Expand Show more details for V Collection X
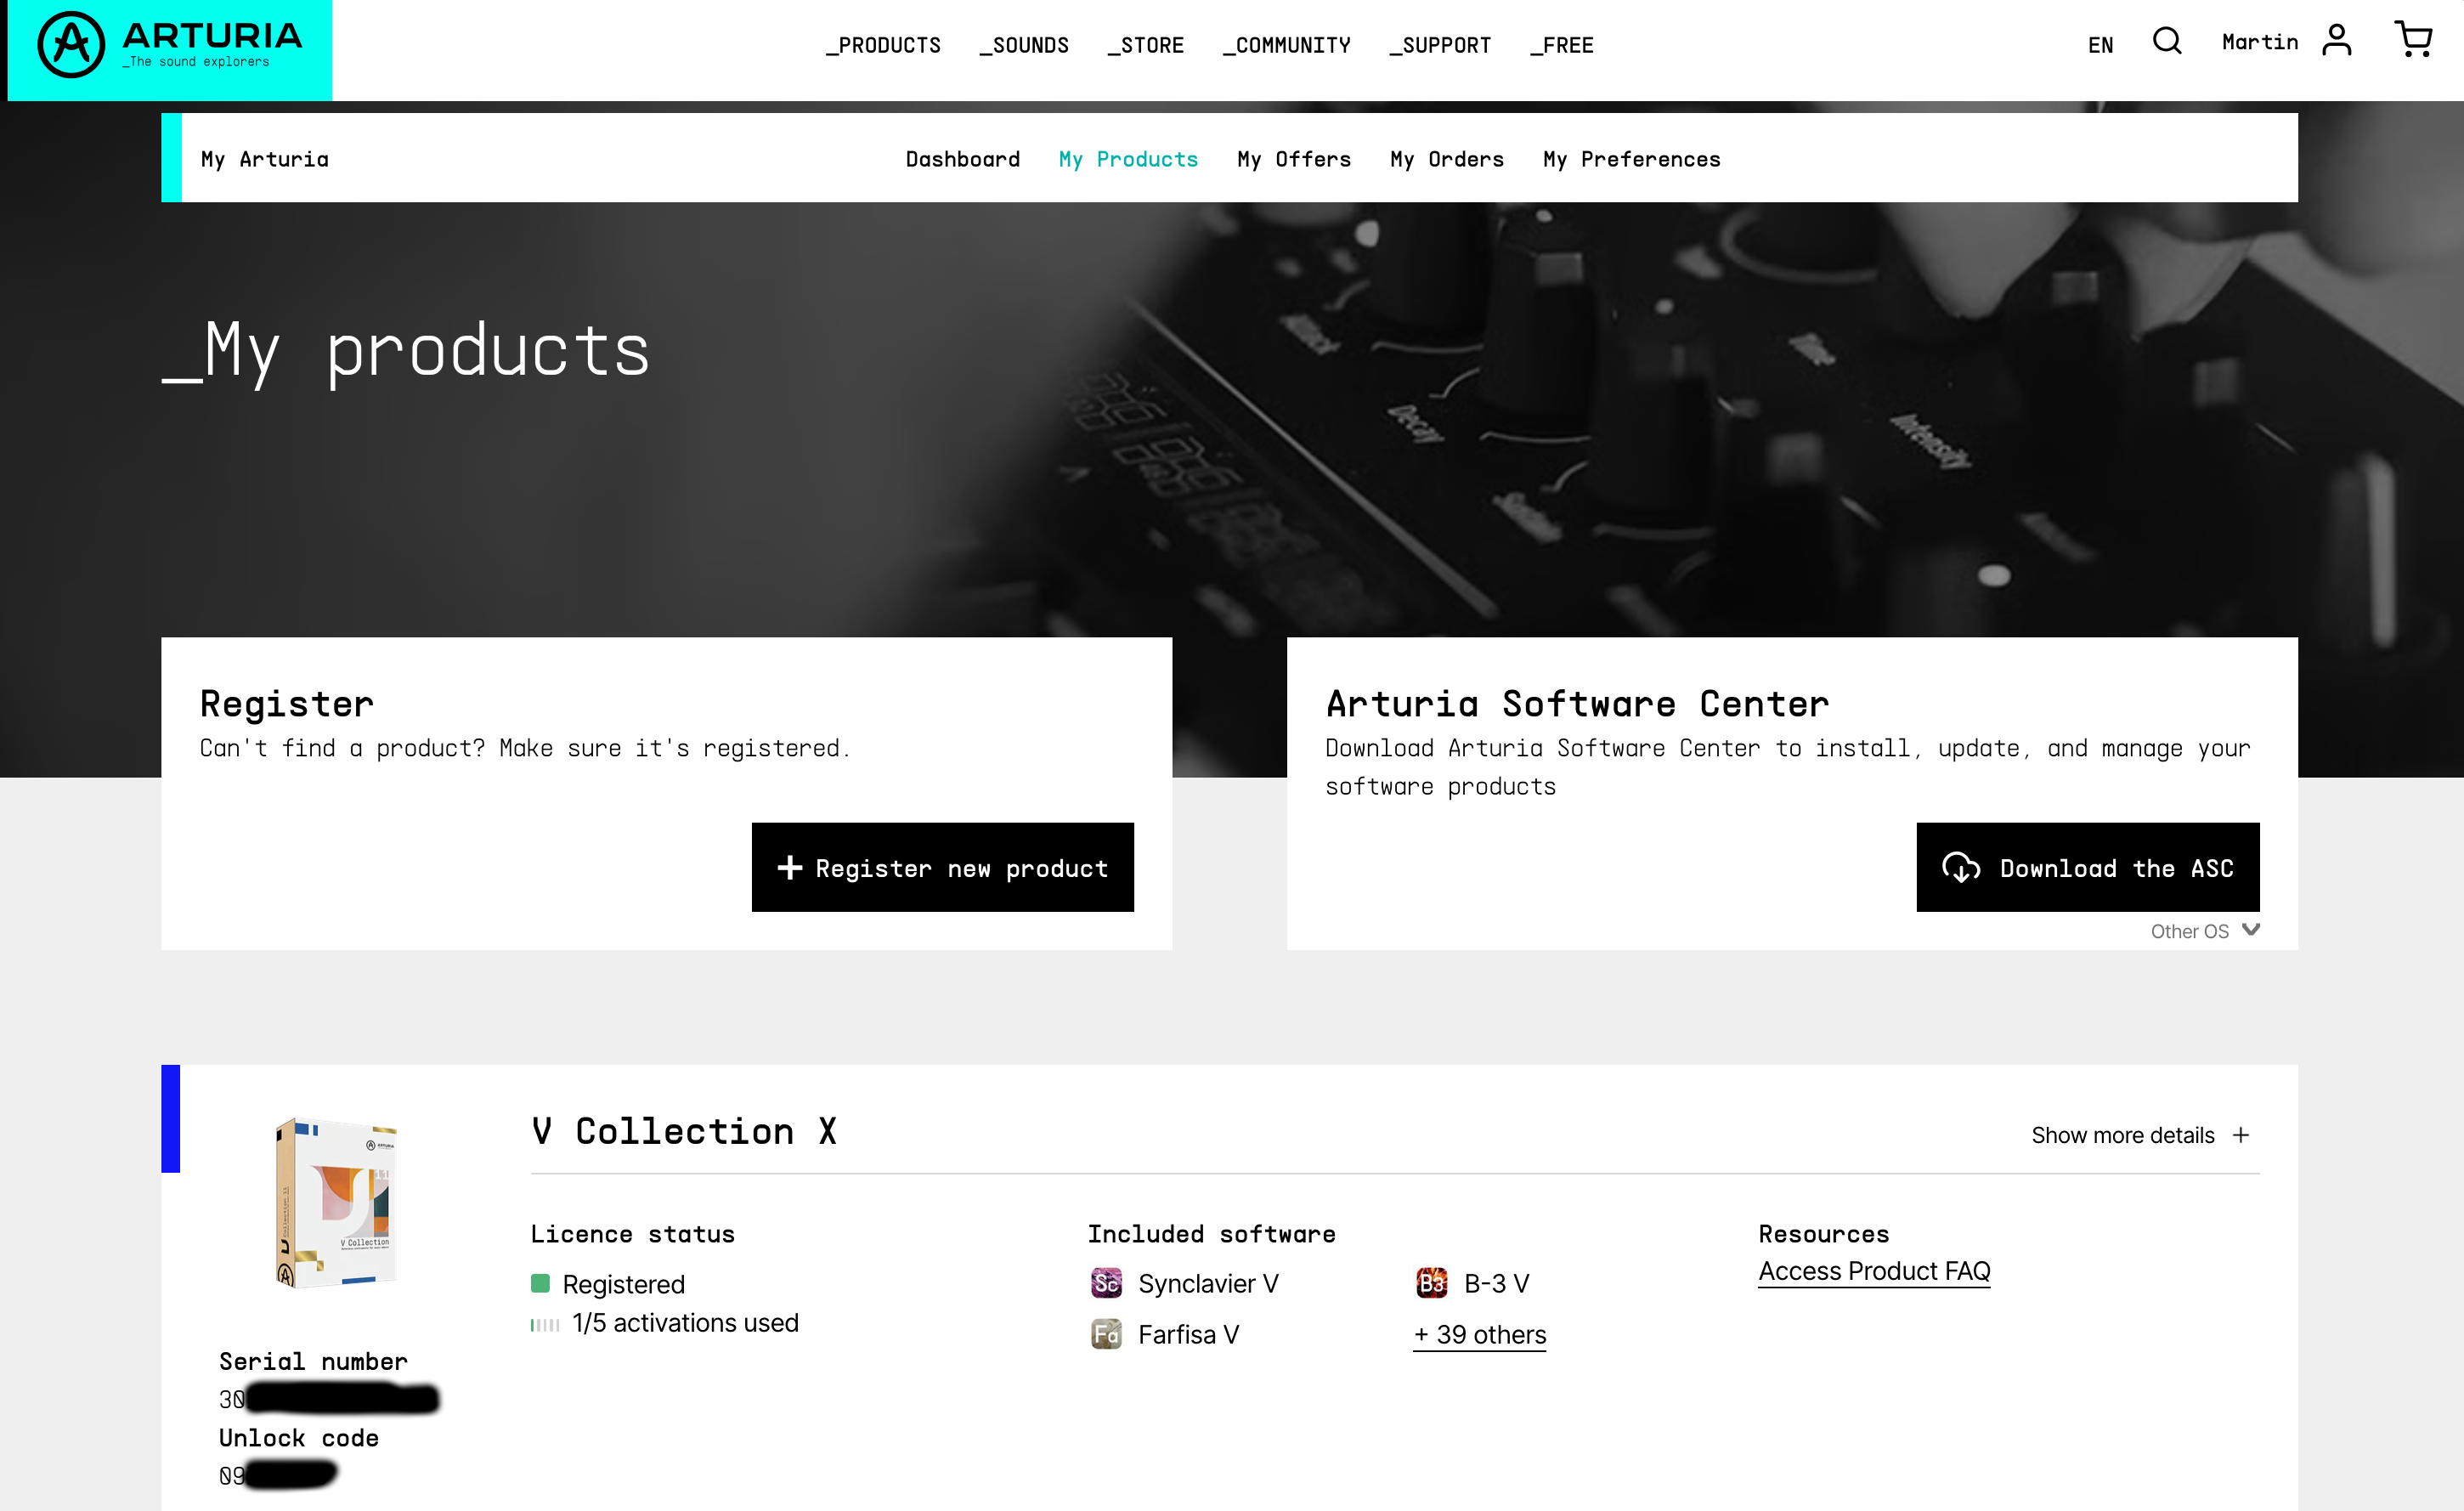2464x1511 pixels. (x=2140, y=1135)
